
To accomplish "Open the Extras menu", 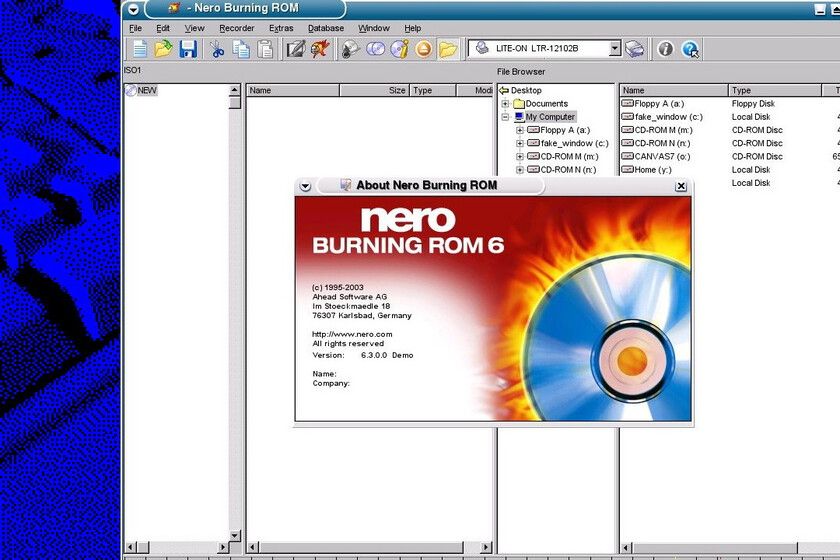I will click(281, 28).
